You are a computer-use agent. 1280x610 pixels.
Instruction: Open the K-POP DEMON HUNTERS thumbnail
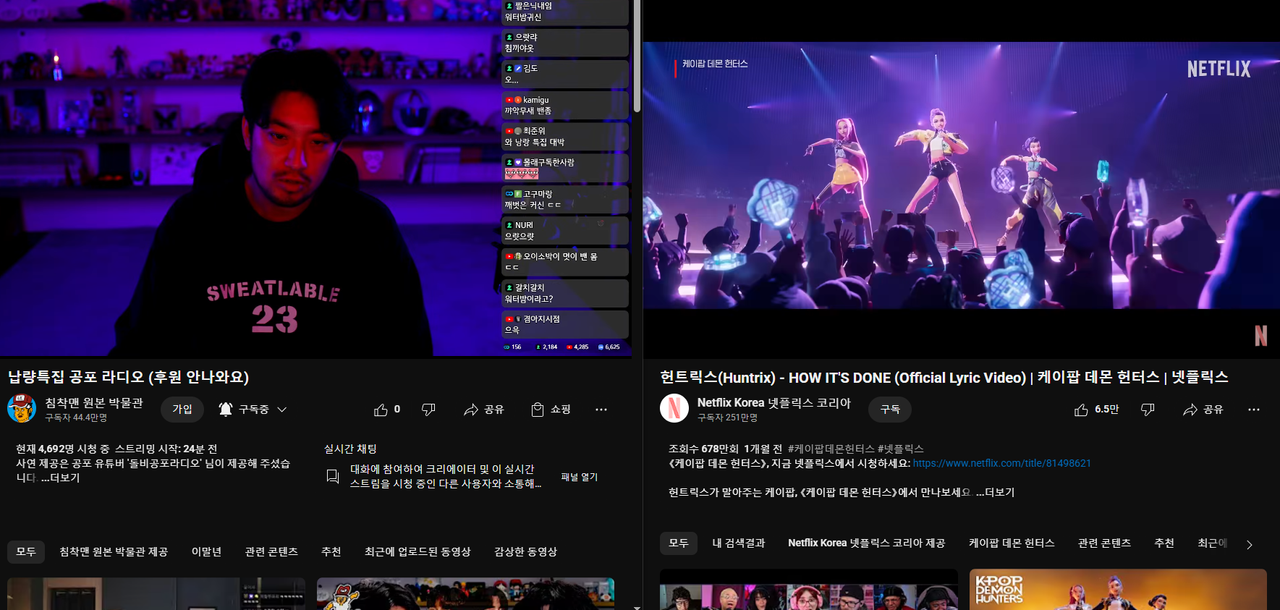tap(1119, 590)
